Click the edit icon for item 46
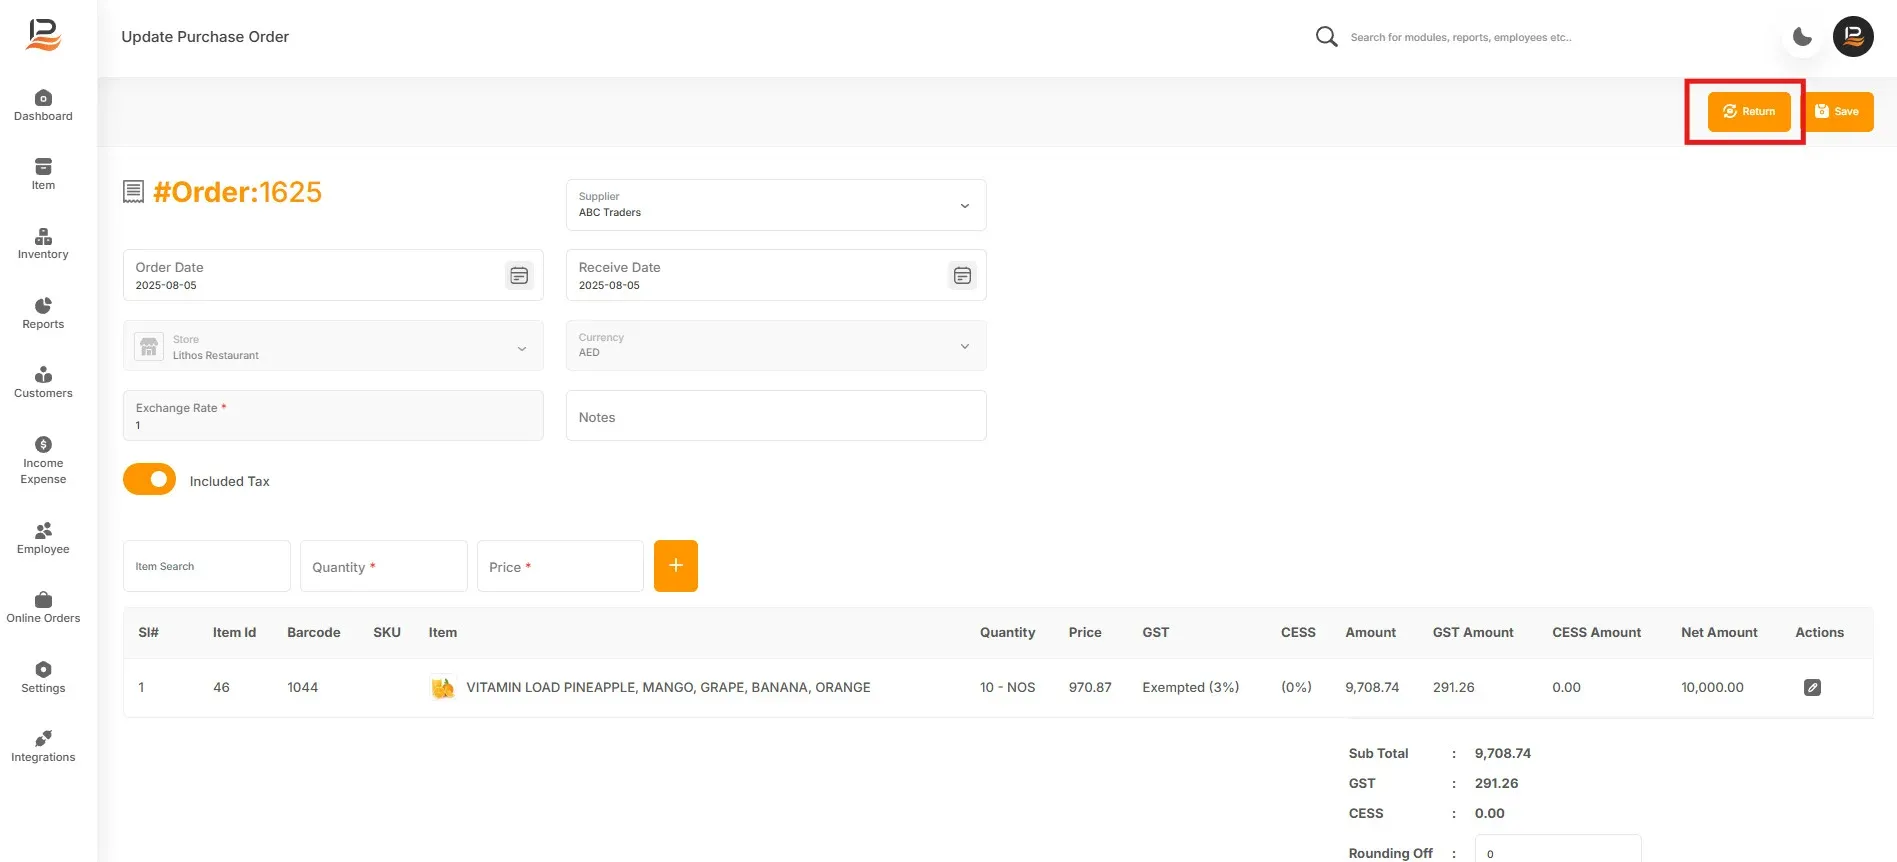Image resolution: width=1897 pixels, height=862 pixels. click(1812, 687)
